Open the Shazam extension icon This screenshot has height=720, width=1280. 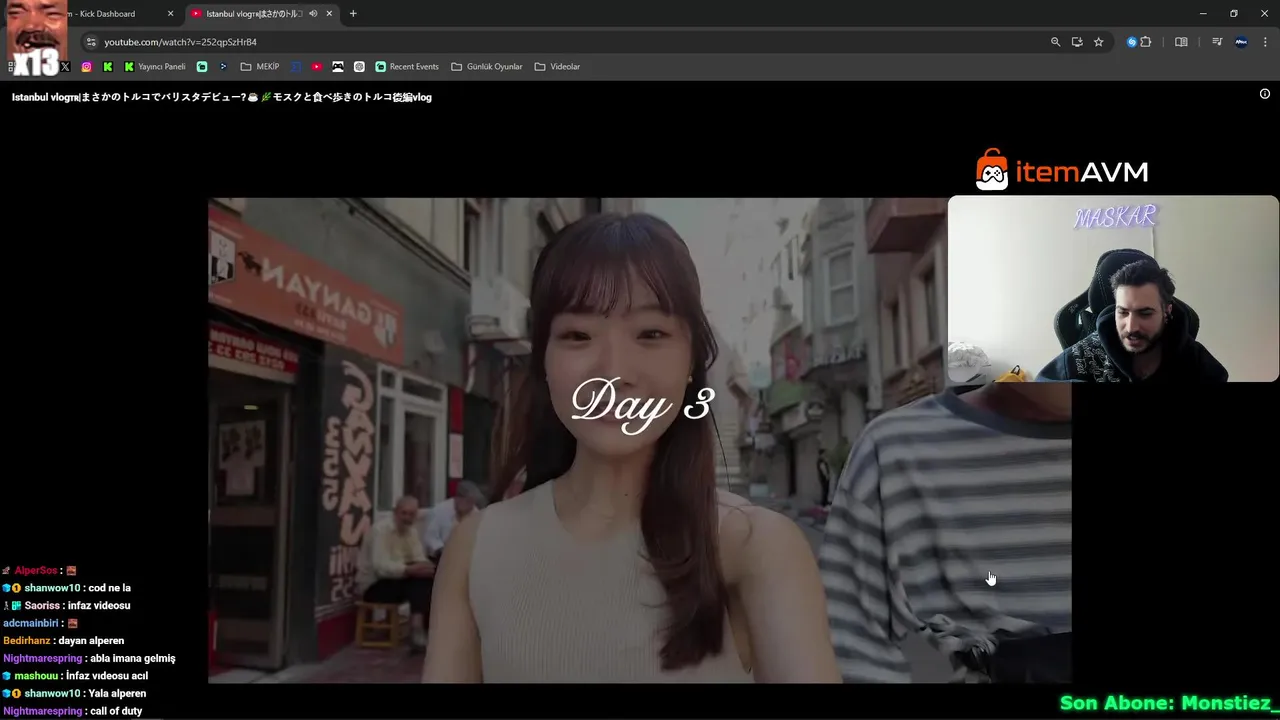[x=1132, y=42]
